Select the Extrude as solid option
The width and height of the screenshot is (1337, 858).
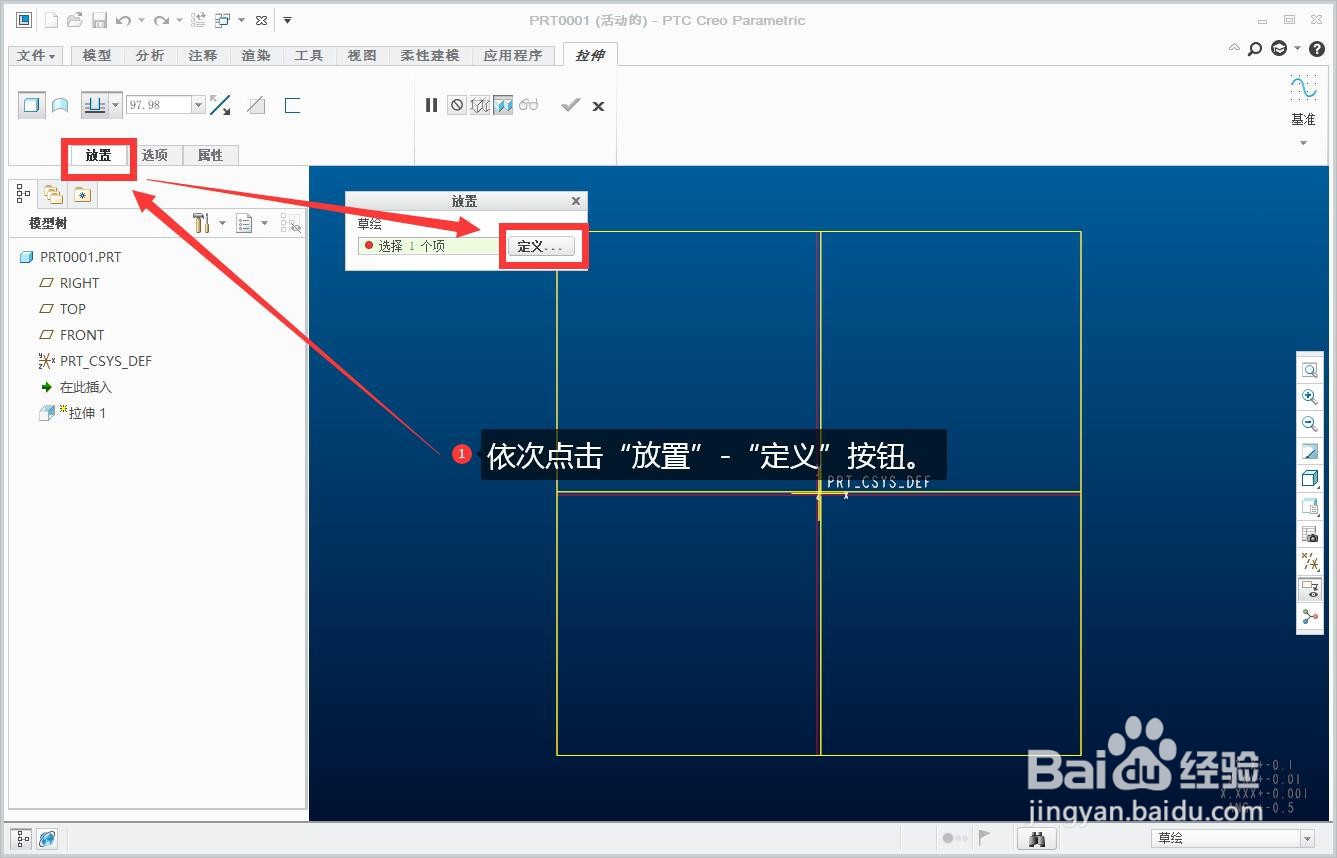click(x=32, y=105)
